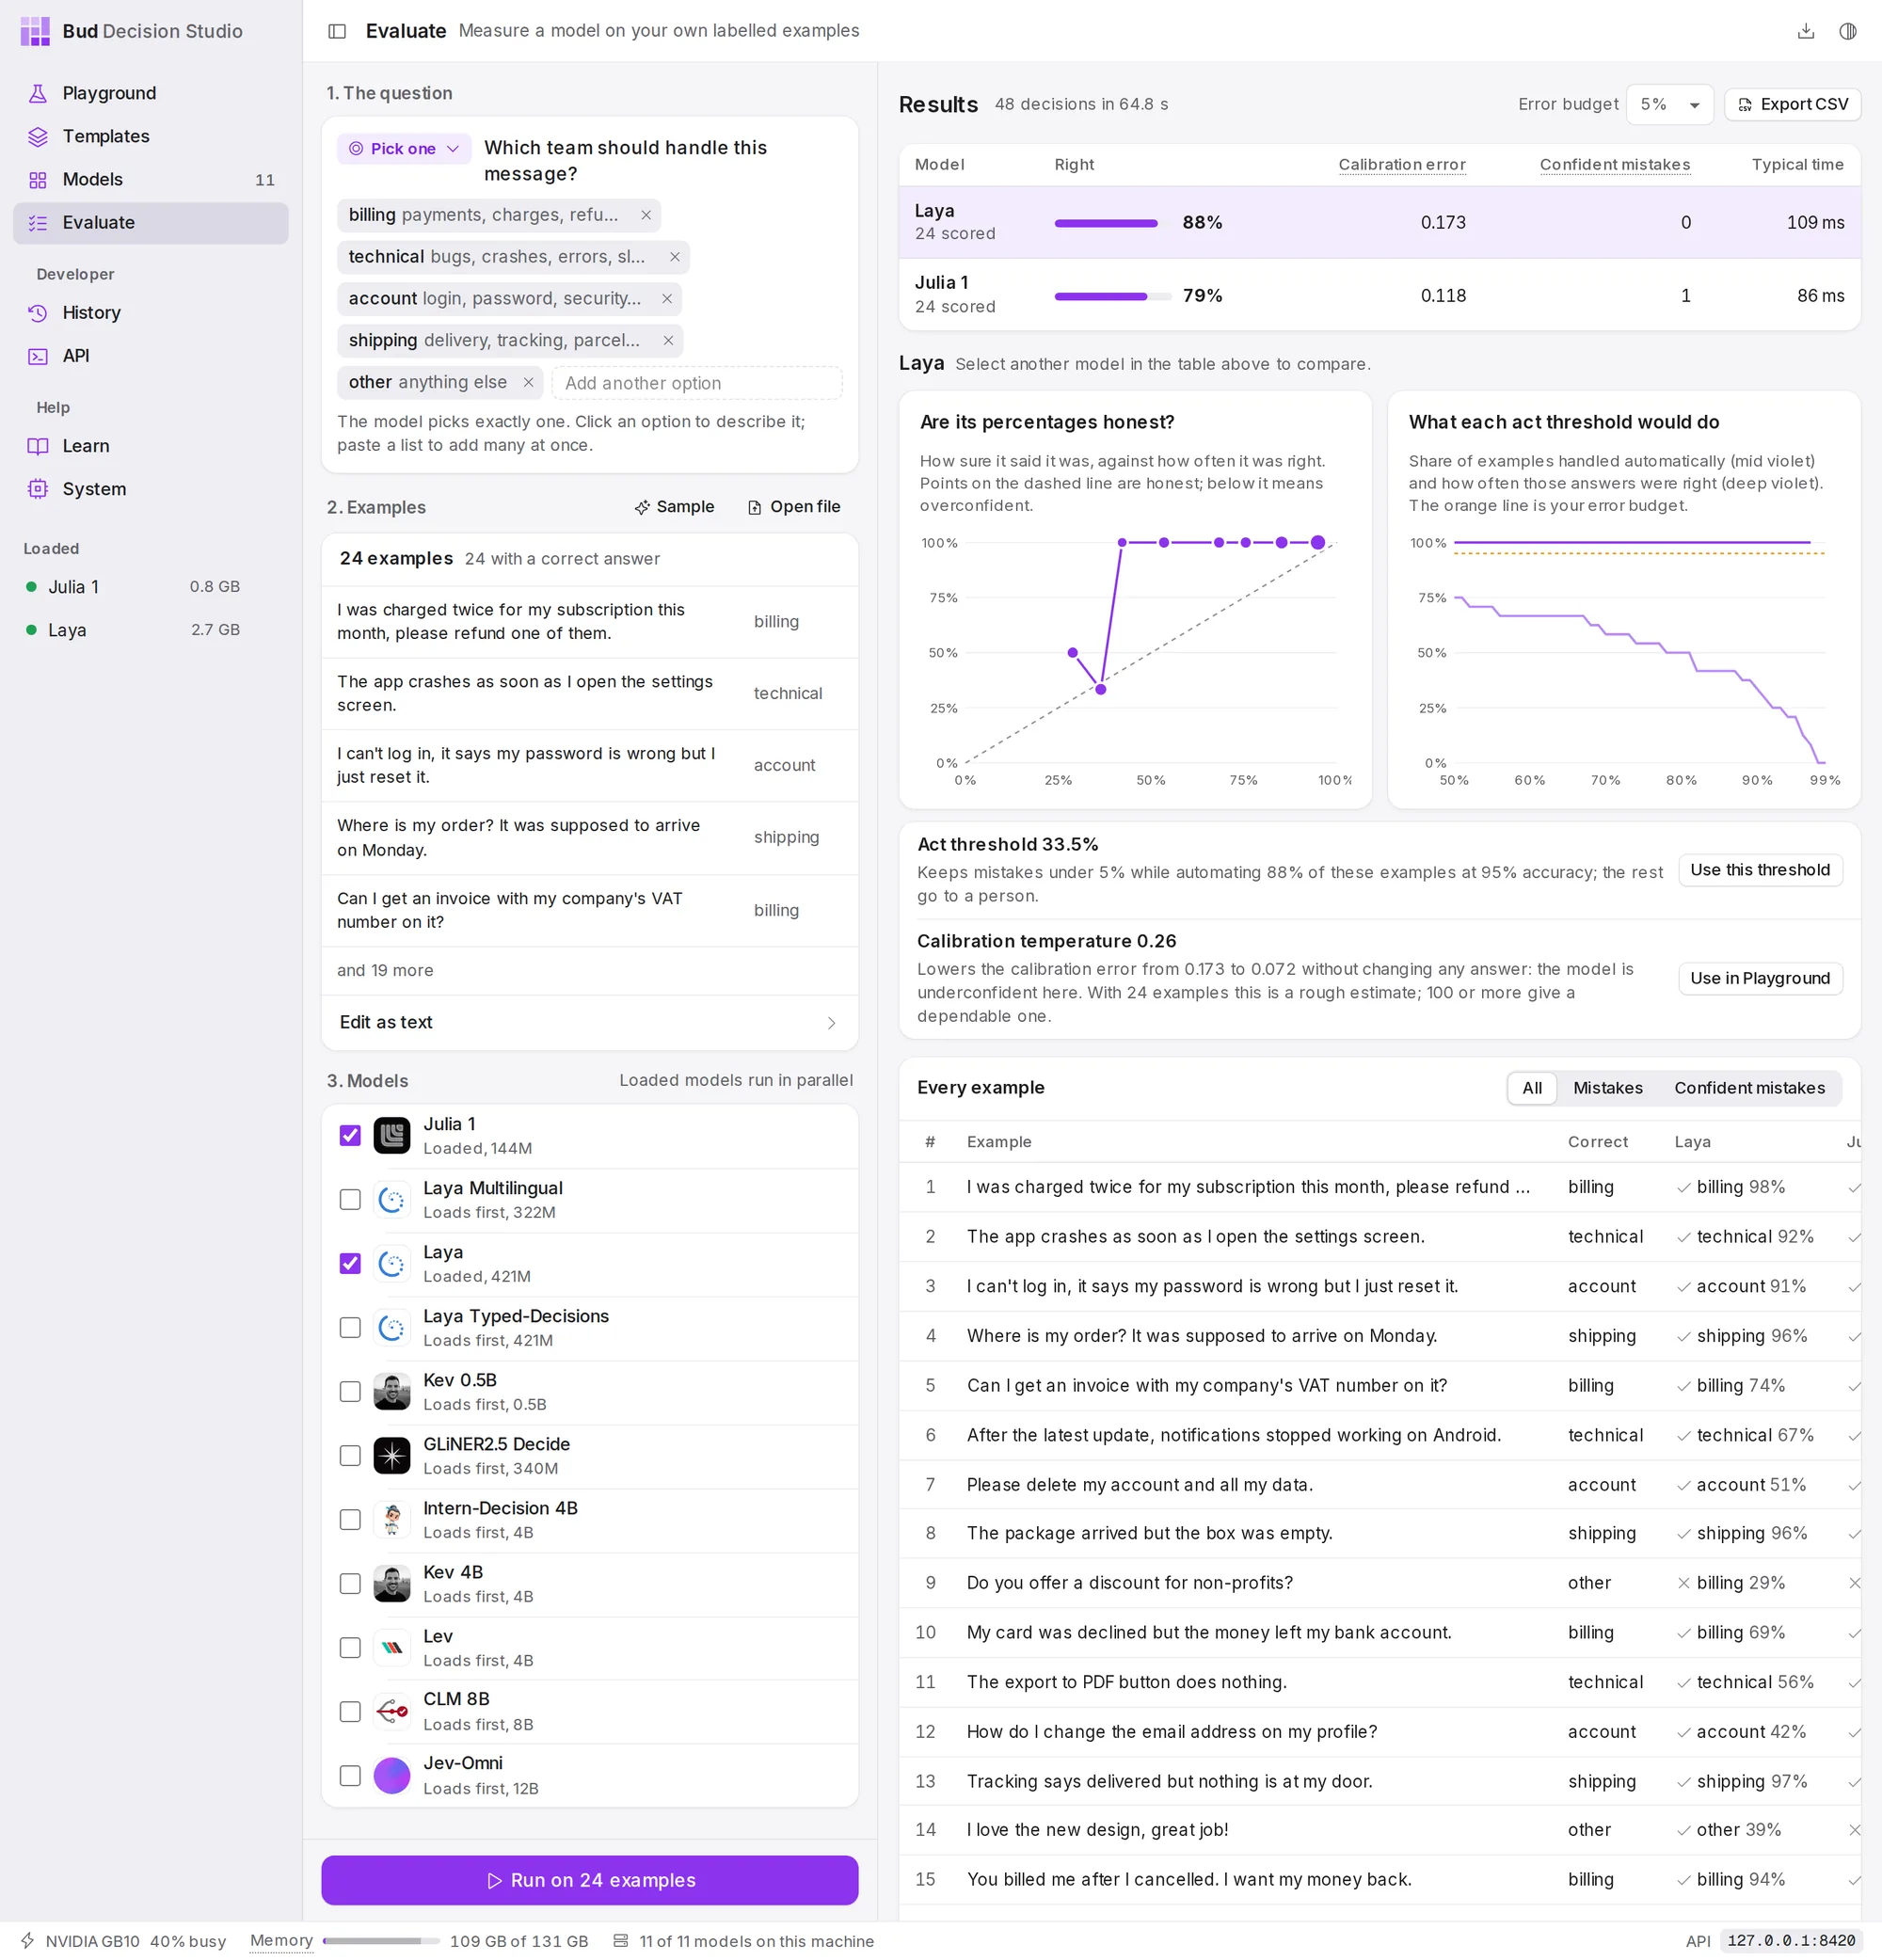Click Laya's 88% accuracy bar
This screenshot has height=1960, width=1882.
[x=1113, y=223]
